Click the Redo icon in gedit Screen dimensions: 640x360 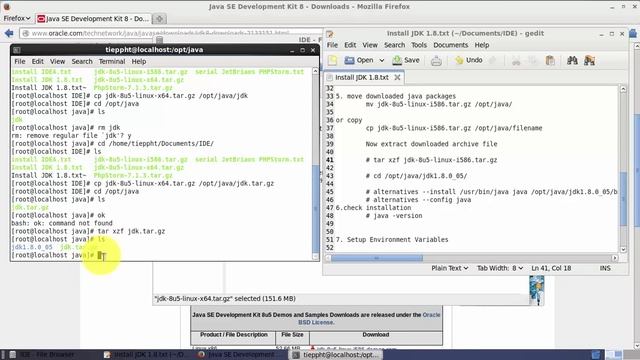493,60
